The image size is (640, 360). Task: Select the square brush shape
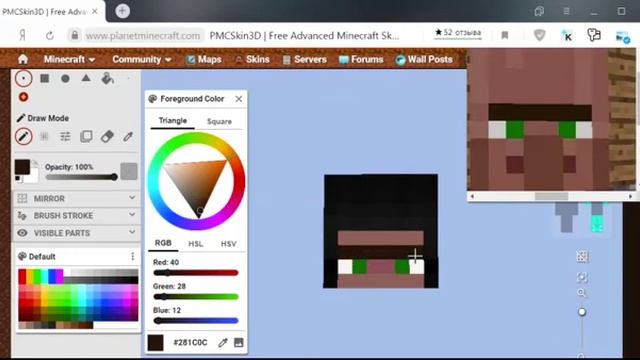44,78
